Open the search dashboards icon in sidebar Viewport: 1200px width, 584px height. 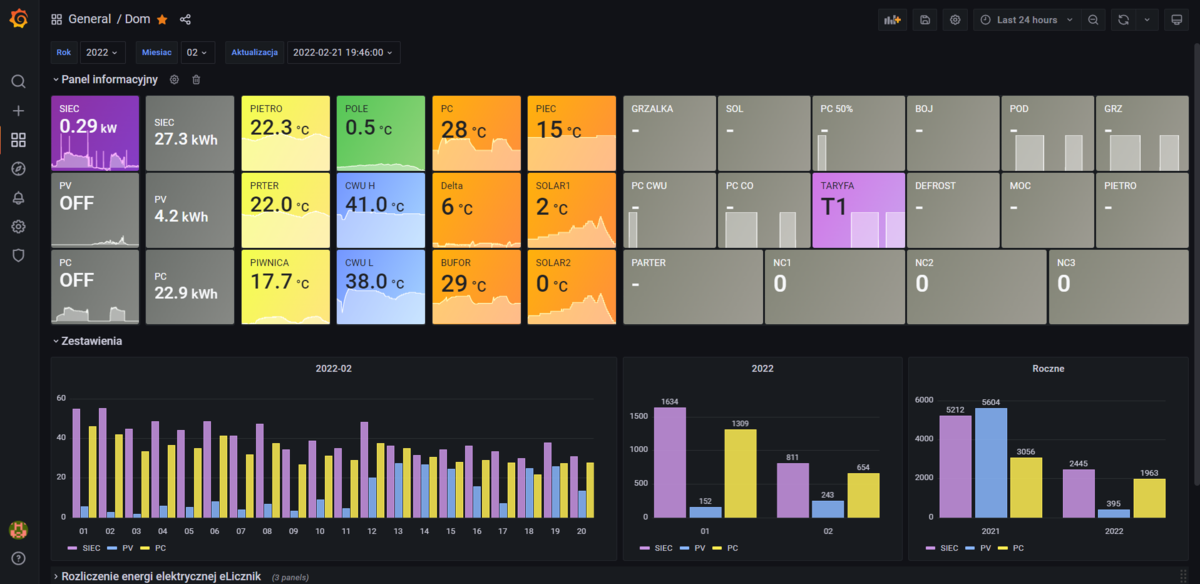18,82
